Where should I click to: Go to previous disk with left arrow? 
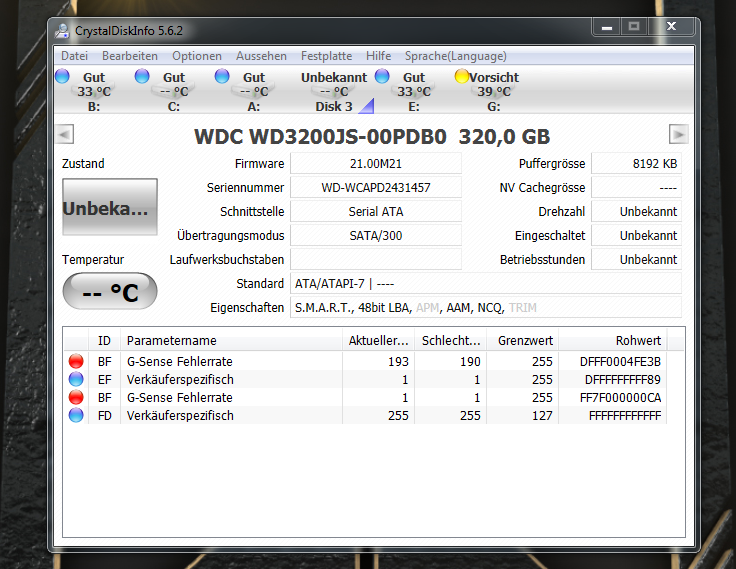65,134
